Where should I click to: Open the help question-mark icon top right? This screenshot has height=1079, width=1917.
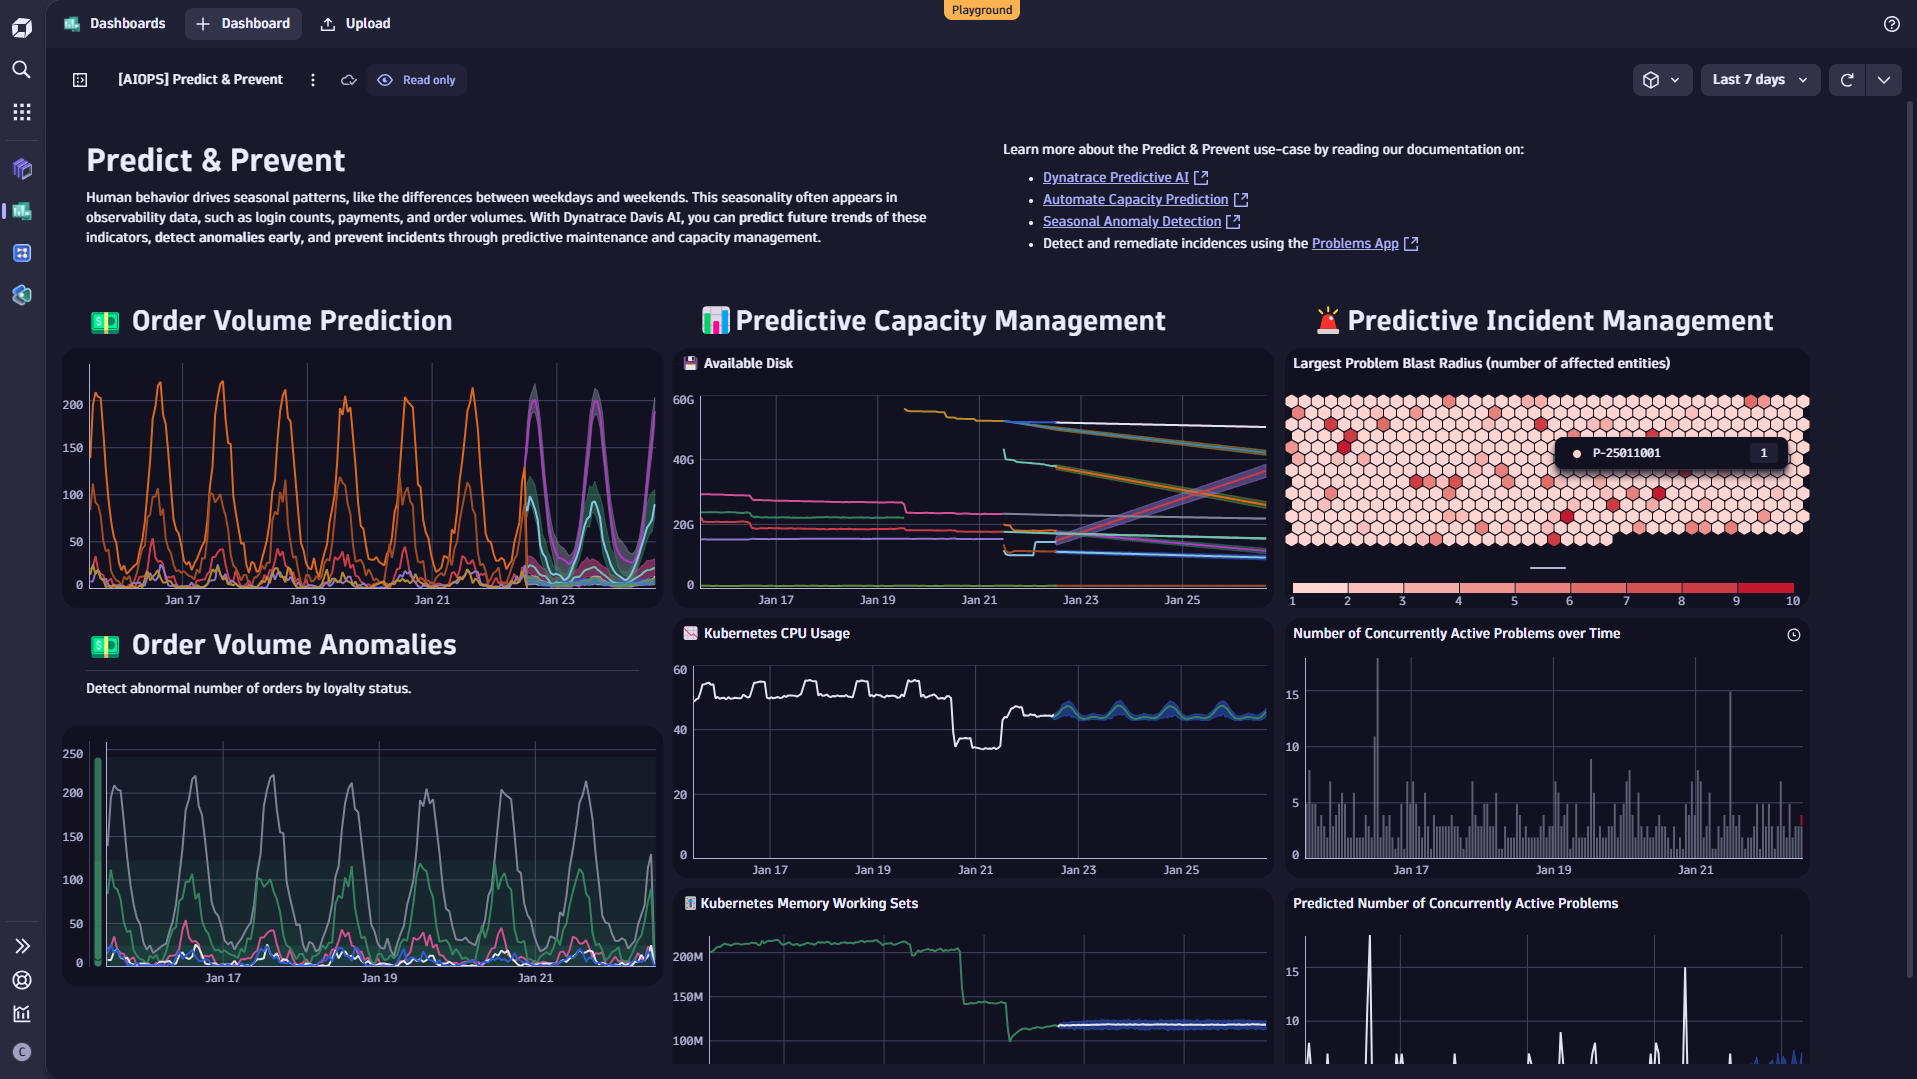(1891, 24)
